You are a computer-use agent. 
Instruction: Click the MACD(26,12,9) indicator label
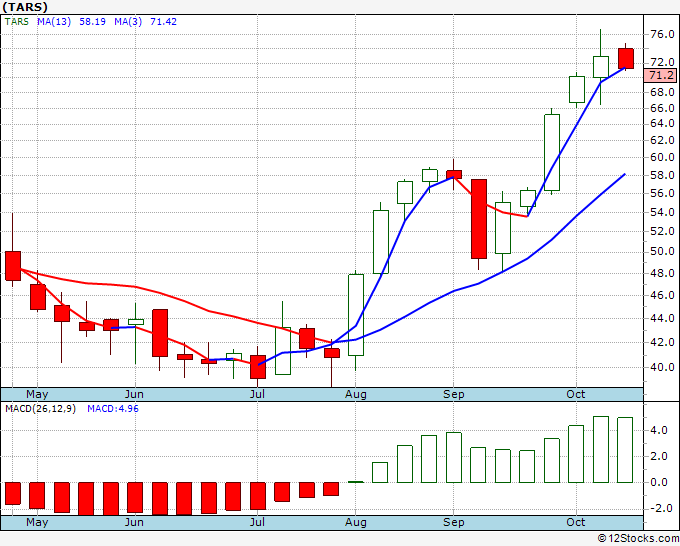click(x=40, y=409)
